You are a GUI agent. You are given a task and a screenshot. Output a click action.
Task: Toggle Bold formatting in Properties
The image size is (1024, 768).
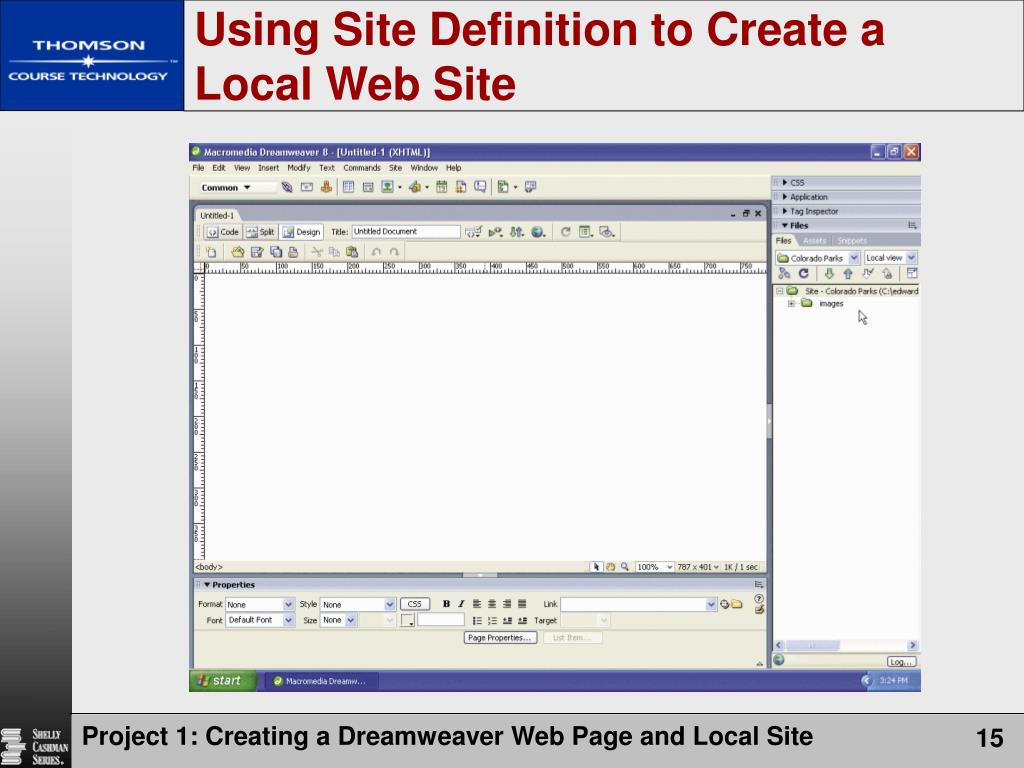point(446,604)
